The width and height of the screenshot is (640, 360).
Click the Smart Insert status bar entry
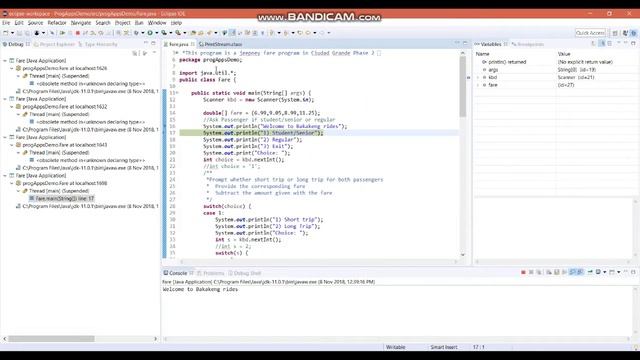[x=444, y=347]
